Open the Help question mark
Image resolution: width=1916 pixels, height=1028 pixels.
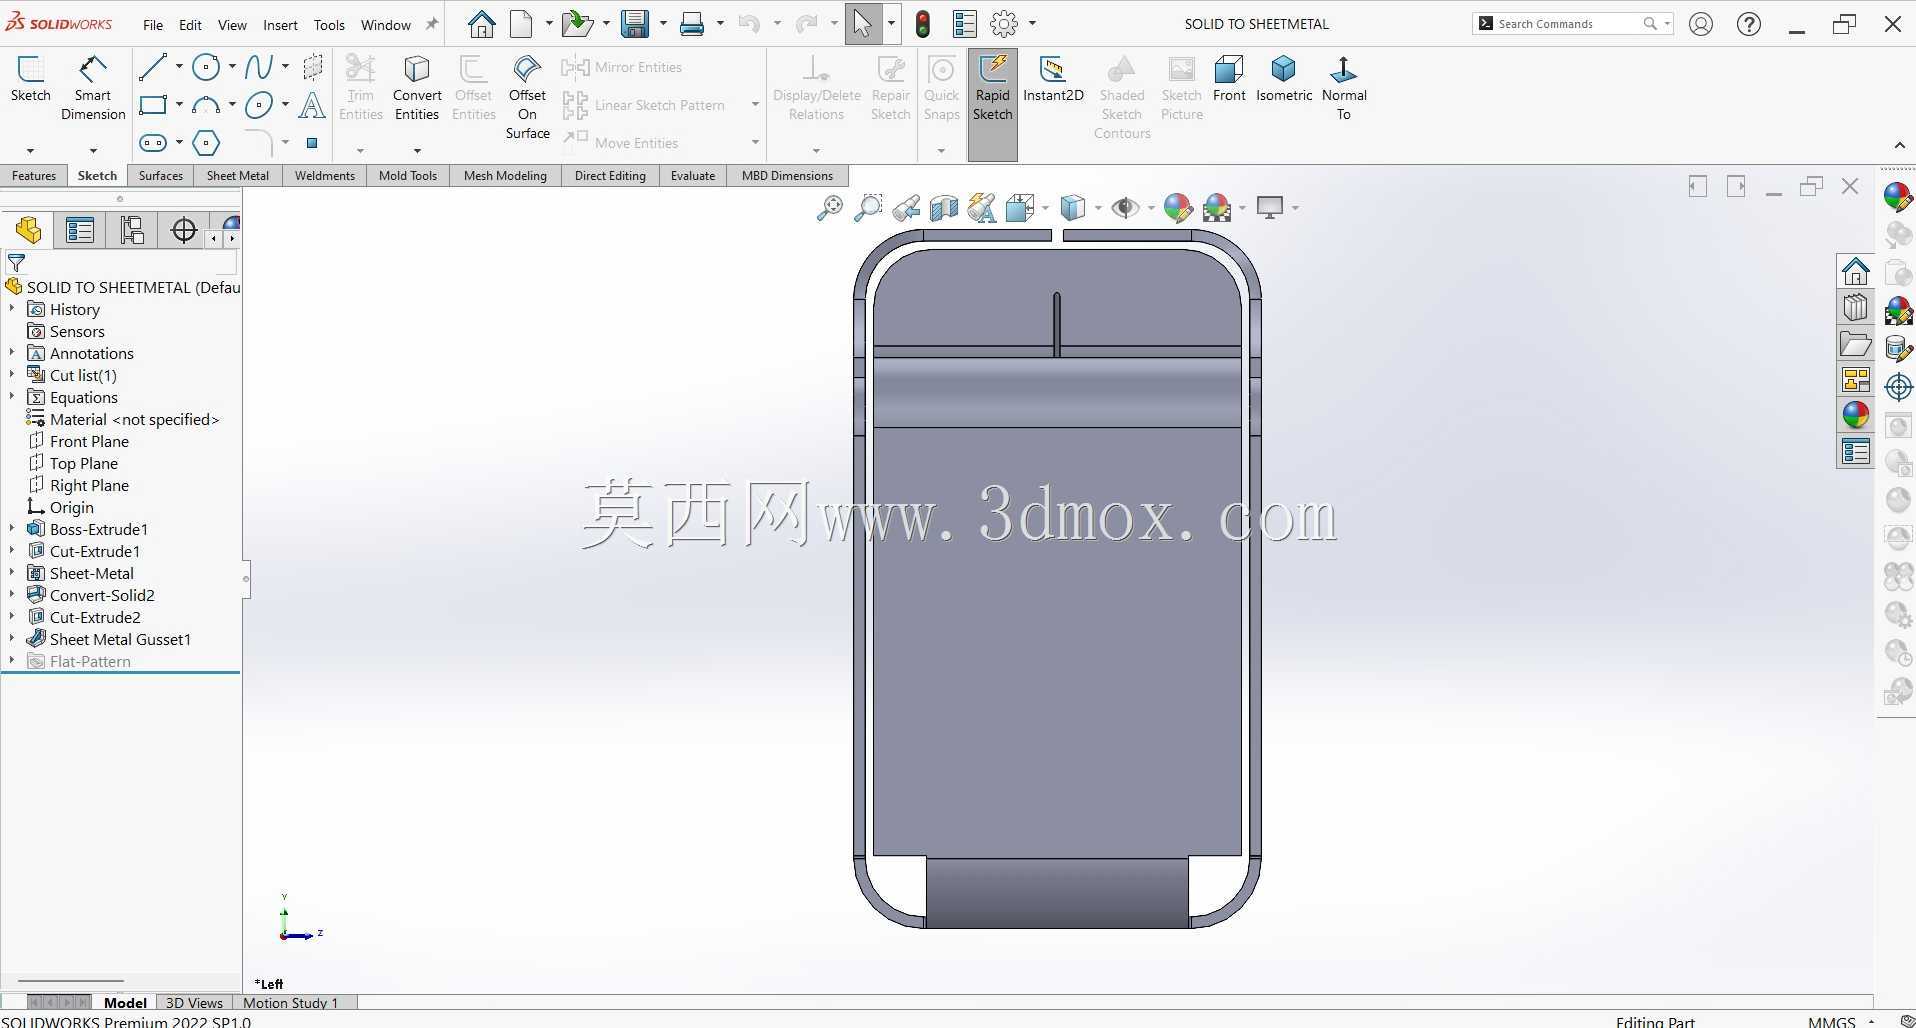click(x=1749, y=23)
